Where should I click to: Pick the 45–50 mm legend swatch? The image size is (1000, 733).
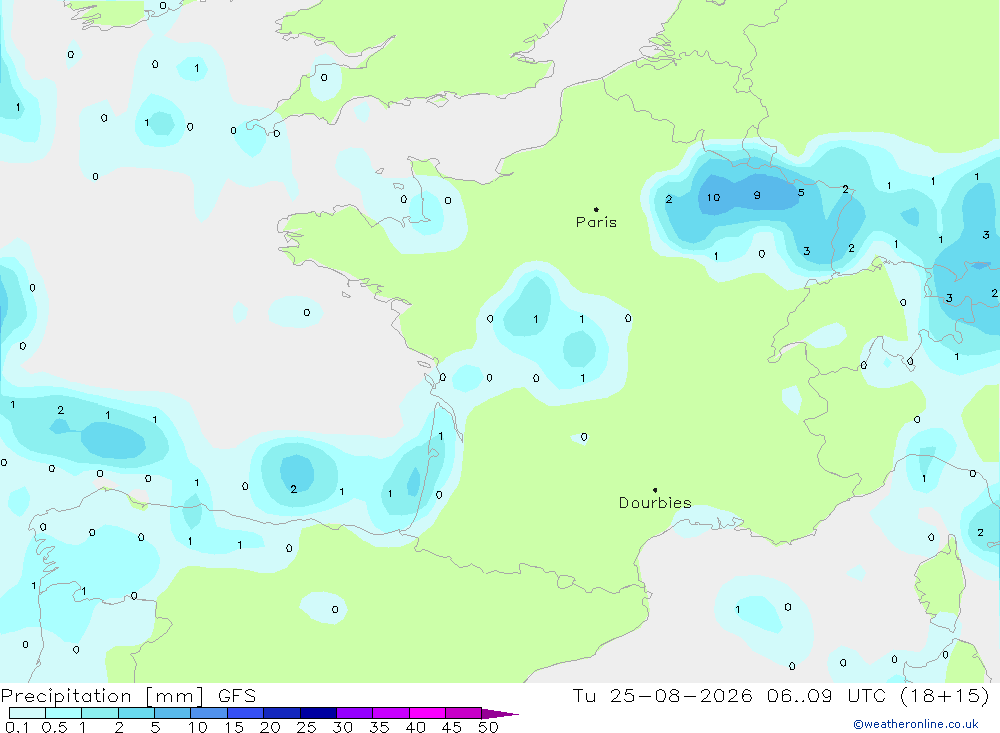(x=464, y=713)
